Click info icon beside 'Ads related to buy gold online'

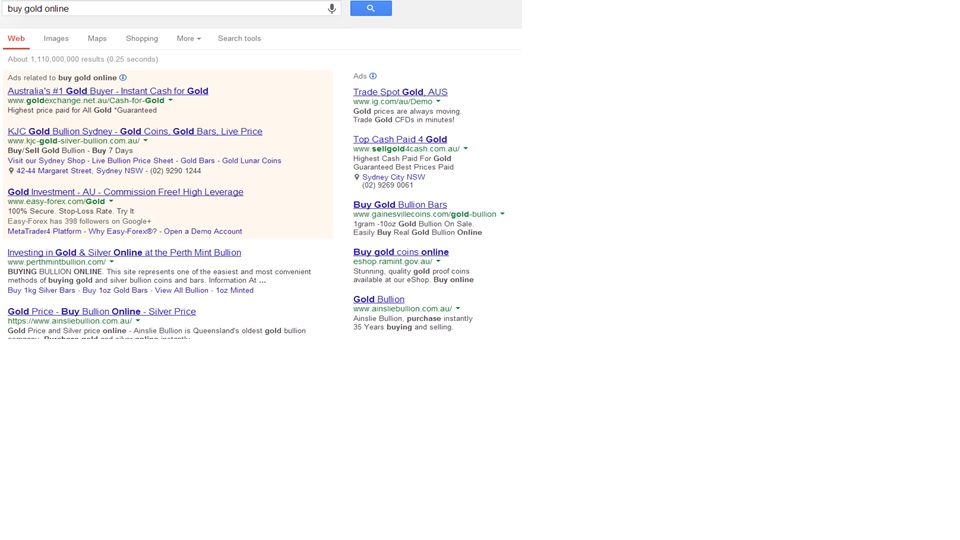point(123,78)
